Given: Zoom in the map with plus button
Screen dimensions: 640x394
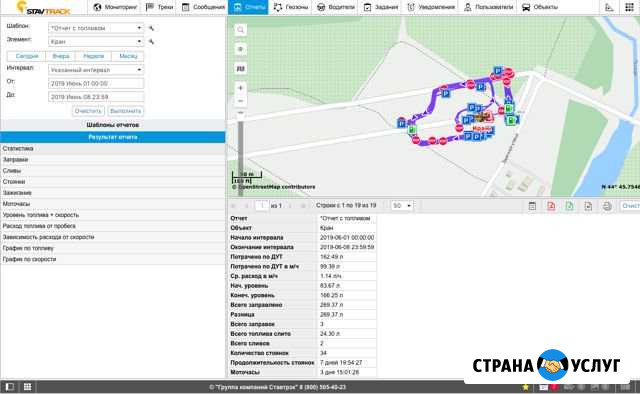Looking at the screenshot, I should (240, 88).
